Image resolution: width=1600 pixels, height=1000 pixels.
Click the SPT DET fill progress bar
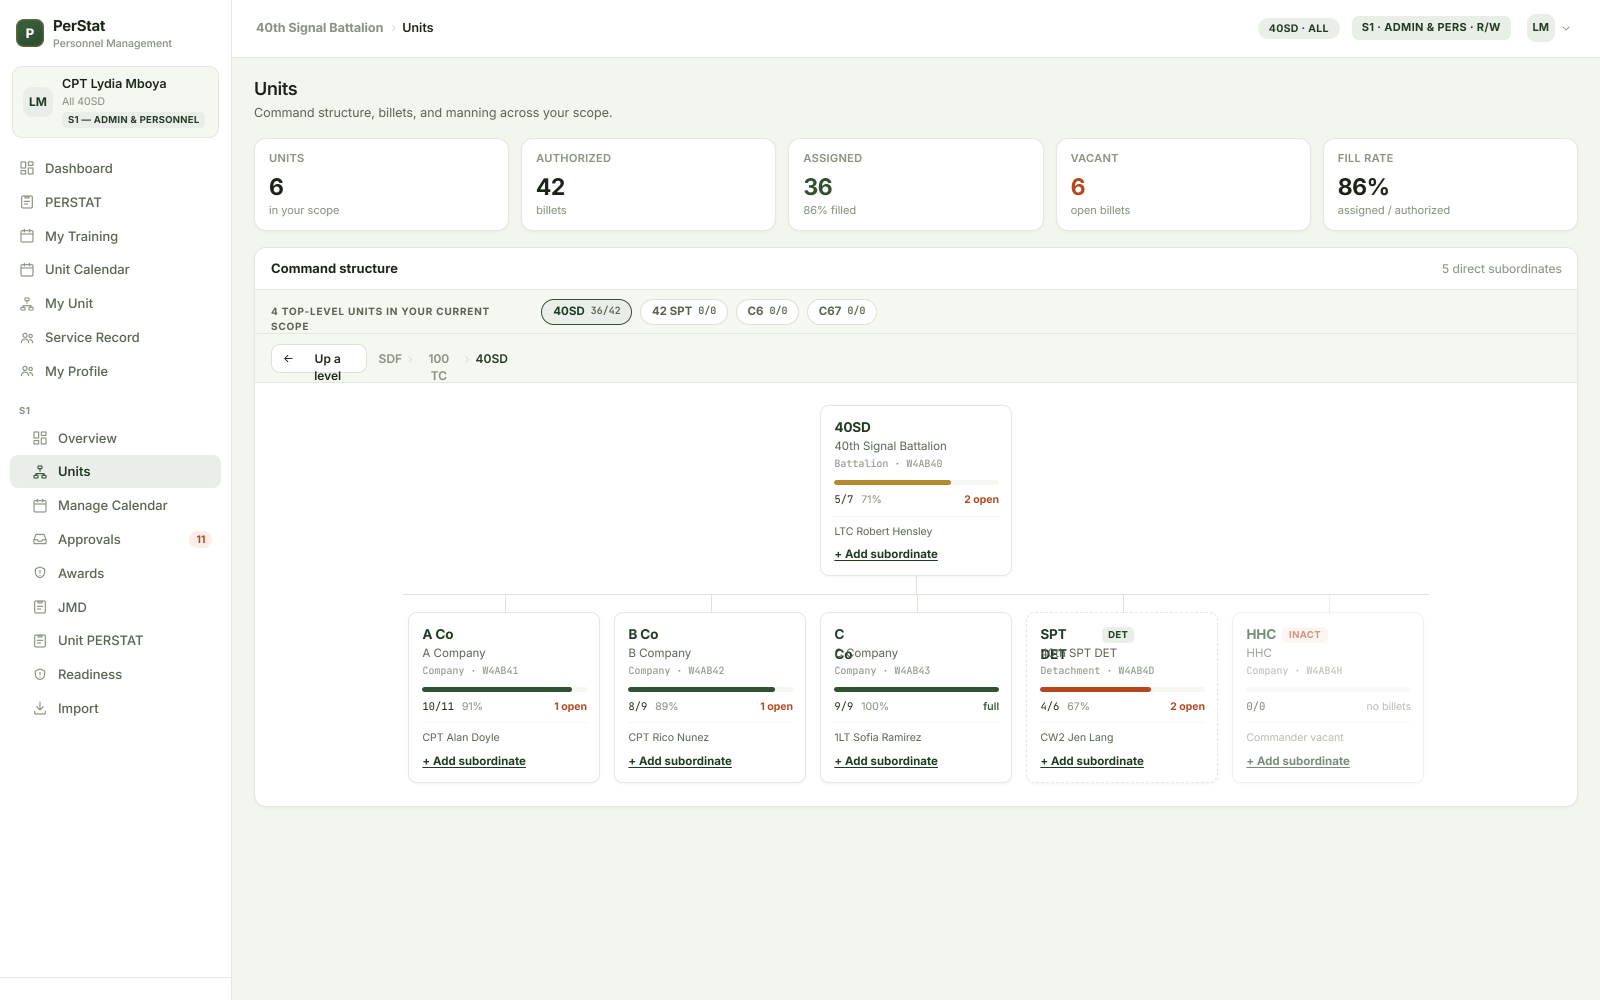click(1122, 689)
